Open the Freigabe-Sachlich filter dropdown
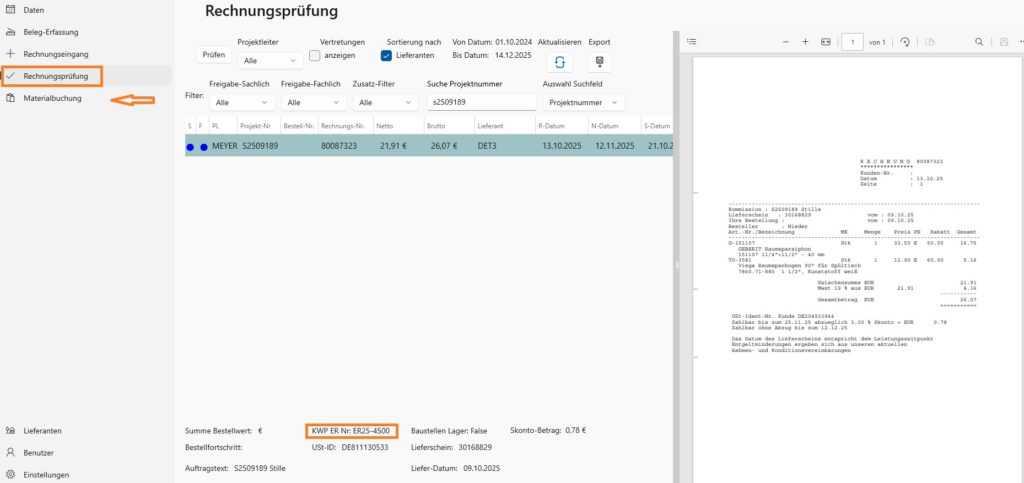The width and height of the screenshot is (1024, 483). tap(238, 102)
